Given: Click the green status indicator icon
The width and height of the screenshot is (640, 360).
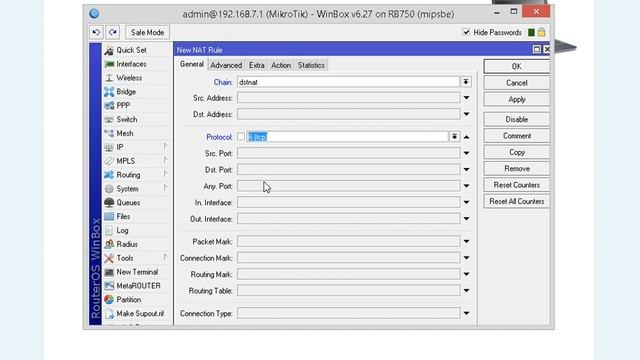Looking at the screenshot, I should click(531, 32).
